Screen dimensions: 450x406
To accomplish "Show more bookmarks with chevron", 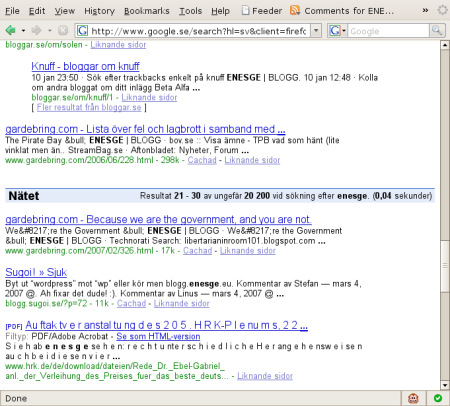I will click(425, 10).
